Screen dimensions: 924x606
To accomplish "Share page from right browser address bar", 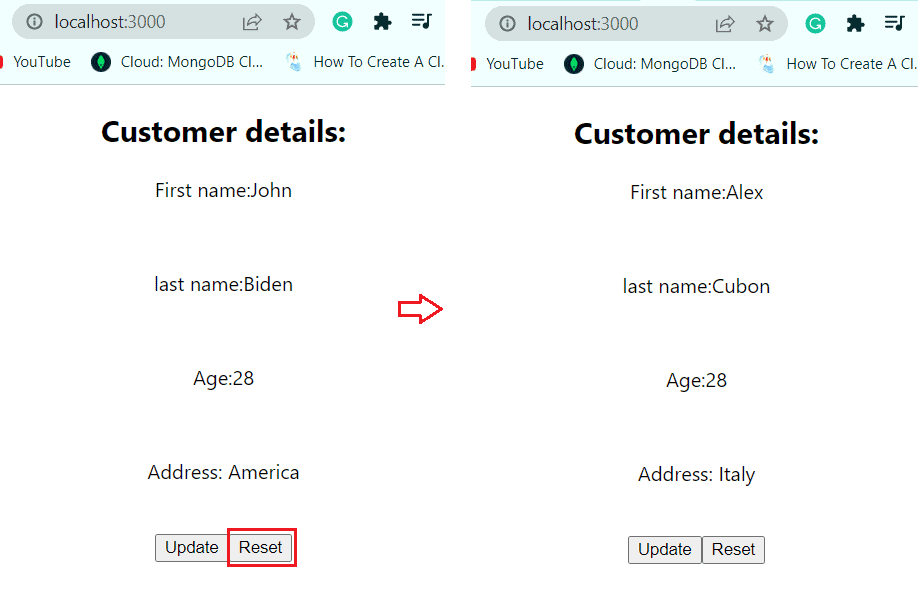I will 725,24.
